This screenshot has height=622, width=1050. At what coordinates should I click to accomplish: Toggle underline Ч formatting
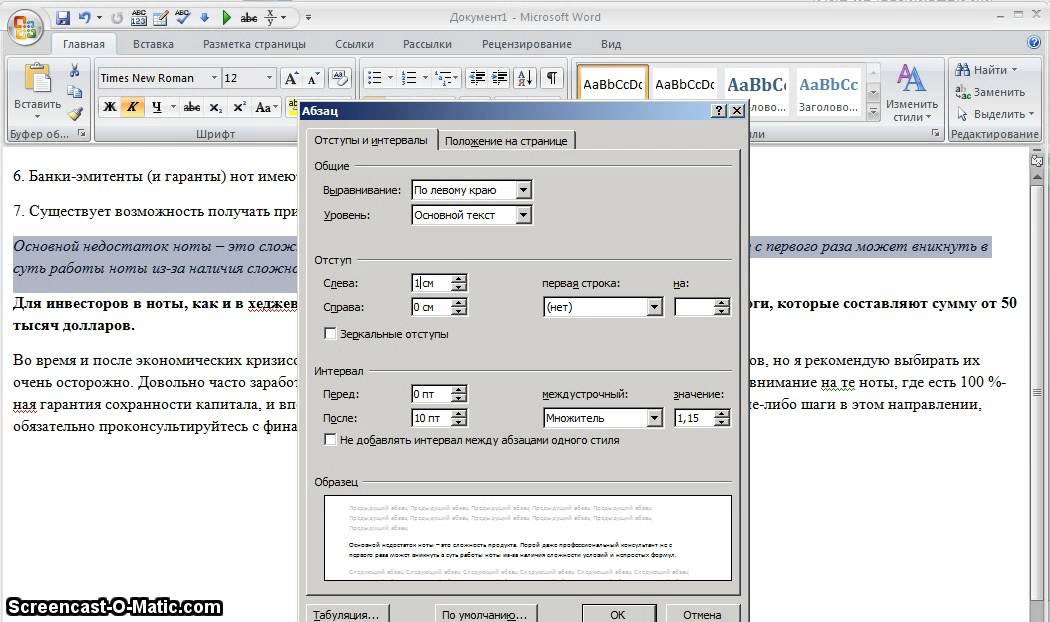156,107
